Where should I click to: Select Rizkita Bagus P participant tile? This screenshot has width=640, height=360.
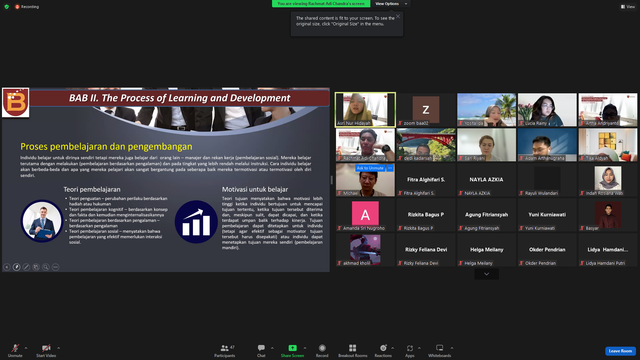coord(426,215)
